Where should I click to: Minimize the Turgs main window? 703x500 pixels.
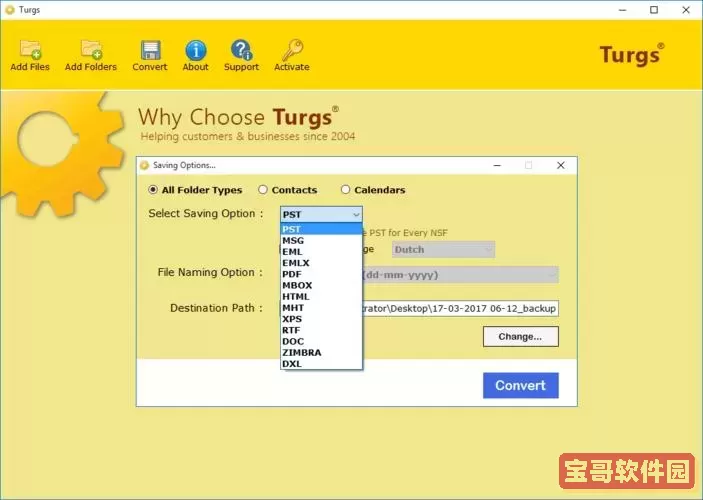pos(622,10)
